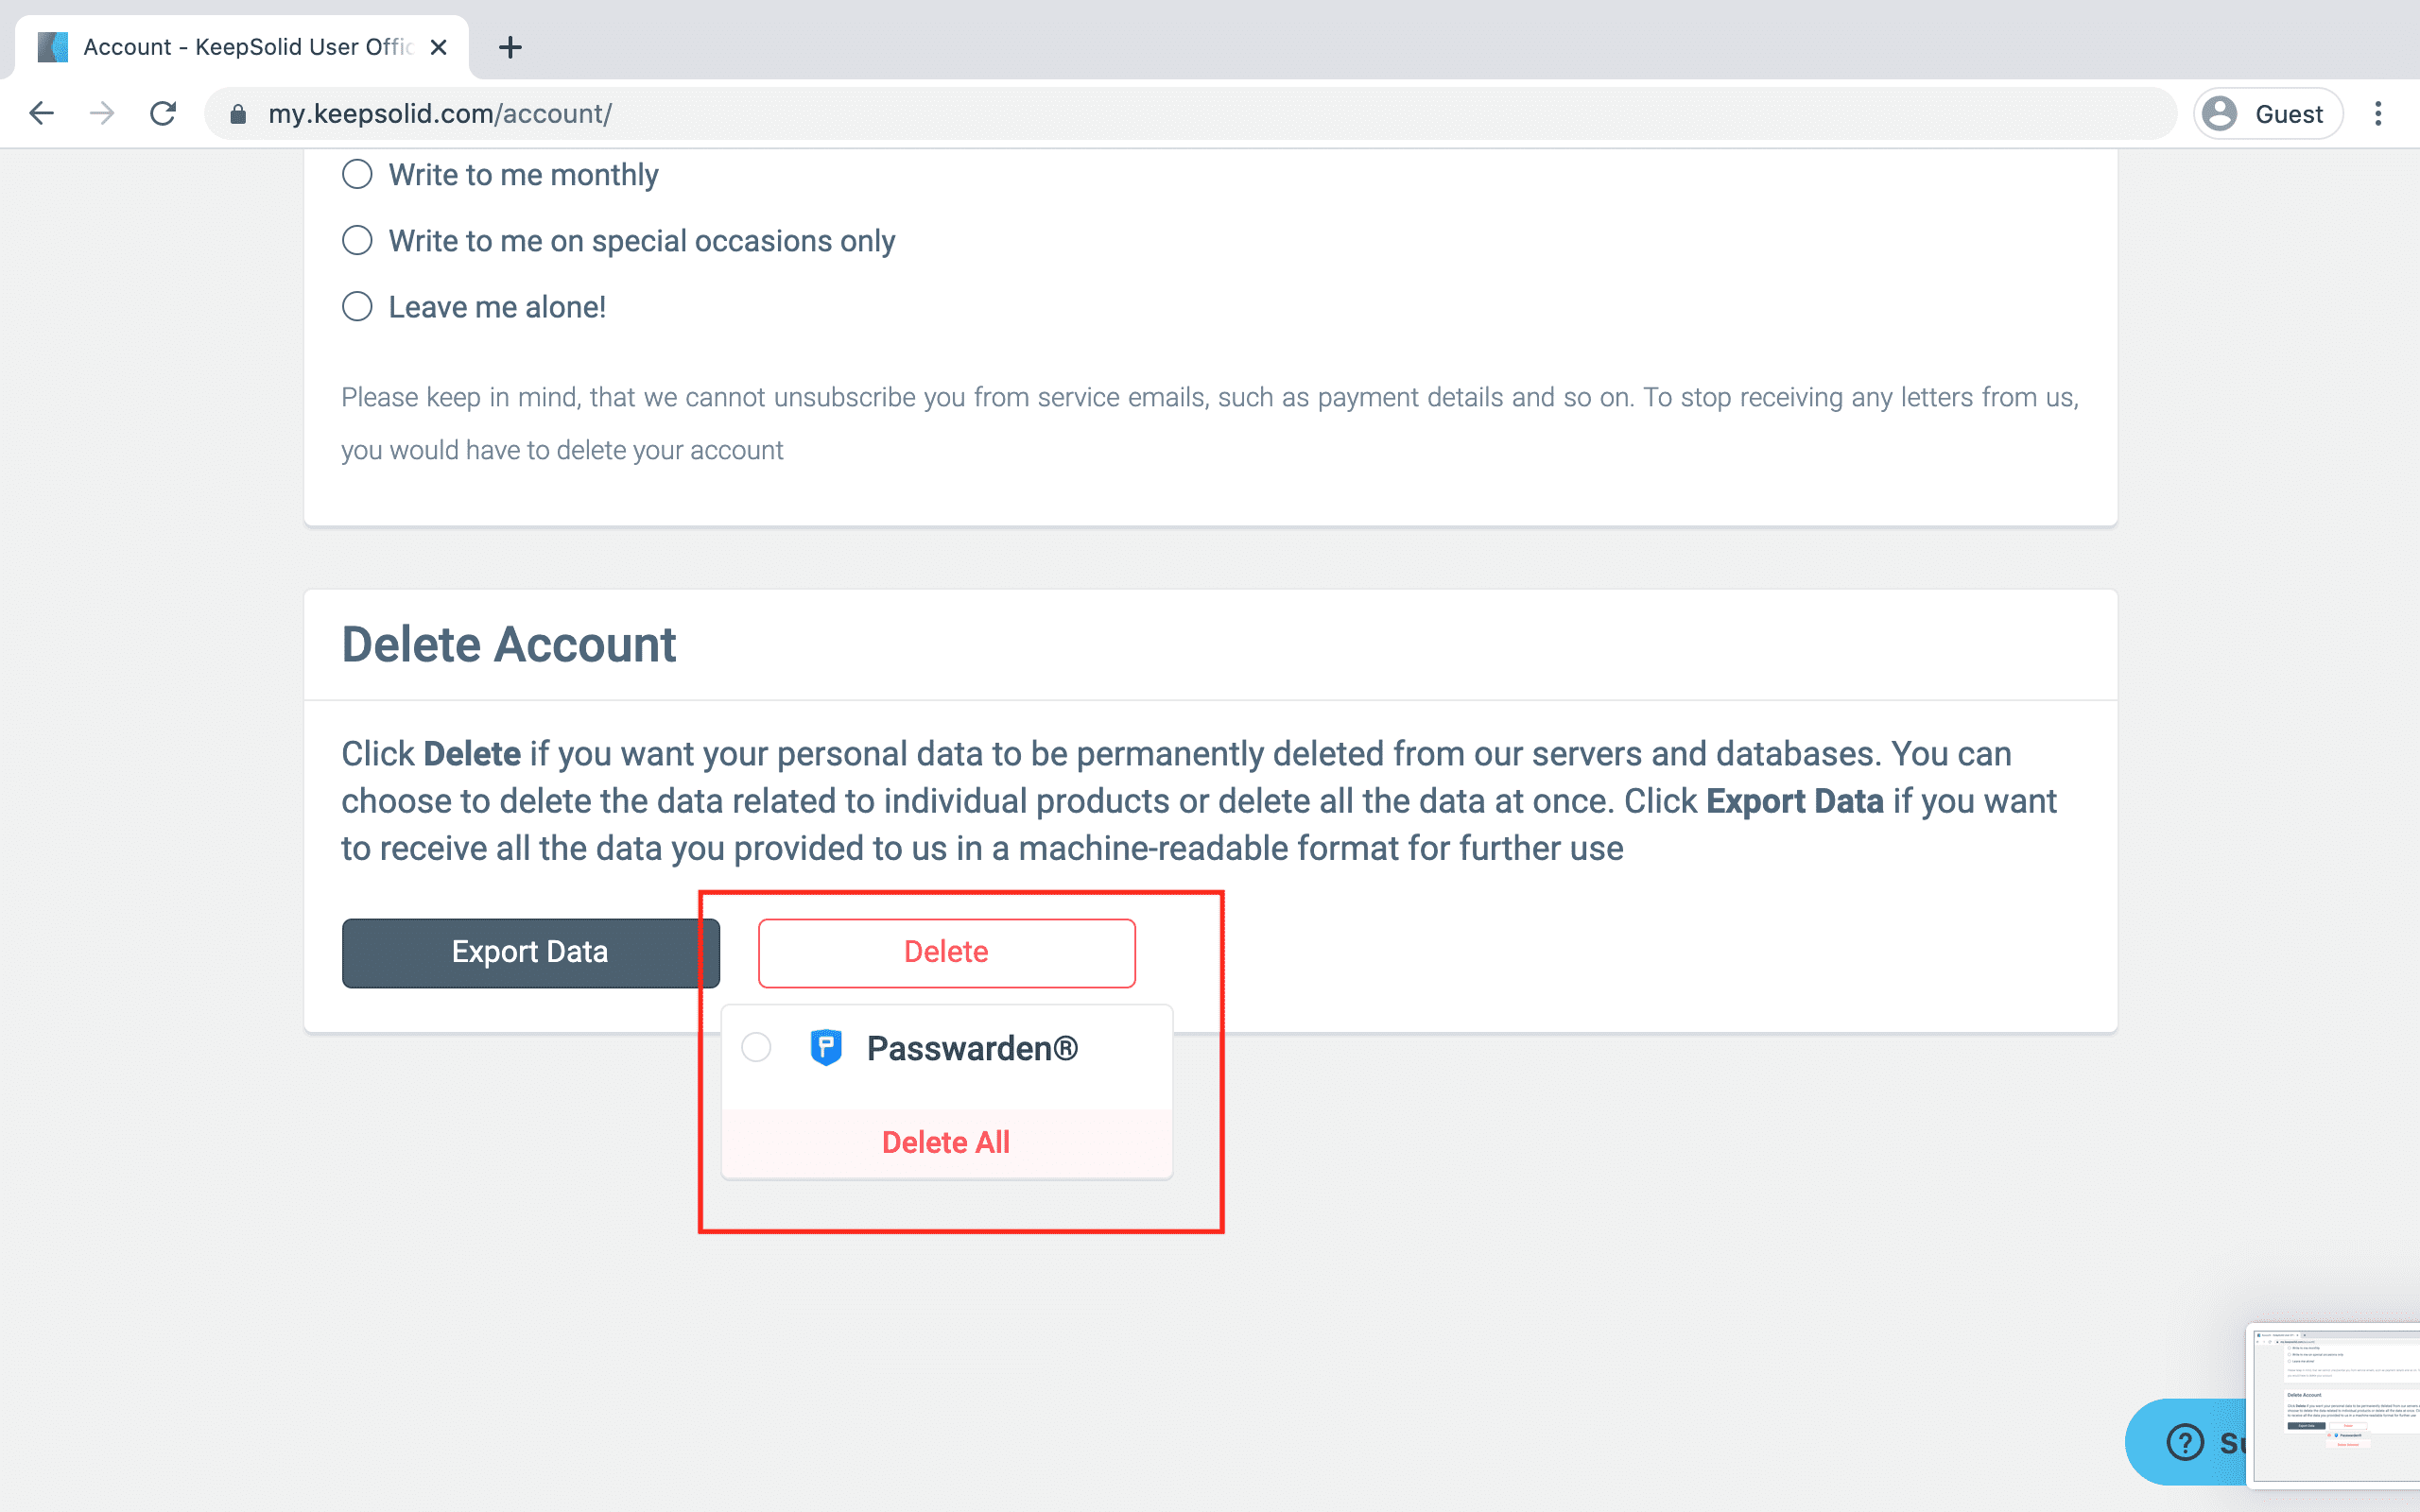Choose the Leave me alone option
The image size is (2420, 1512).
357,307
